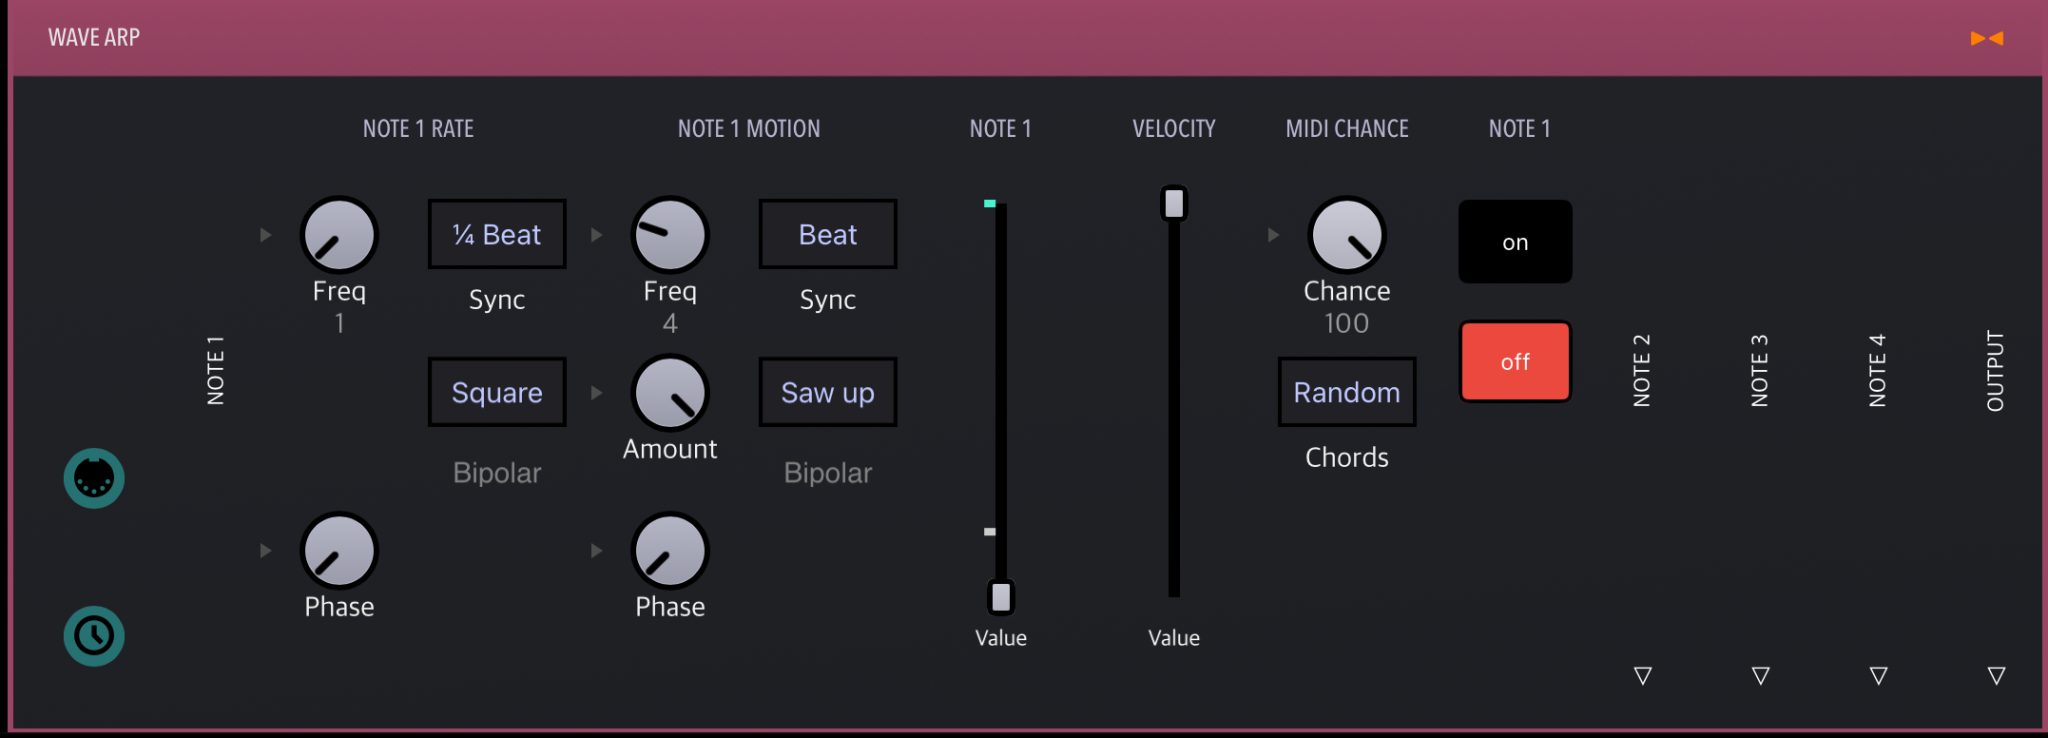Select the NOTE 1 vertical tab

coord(215,371)
